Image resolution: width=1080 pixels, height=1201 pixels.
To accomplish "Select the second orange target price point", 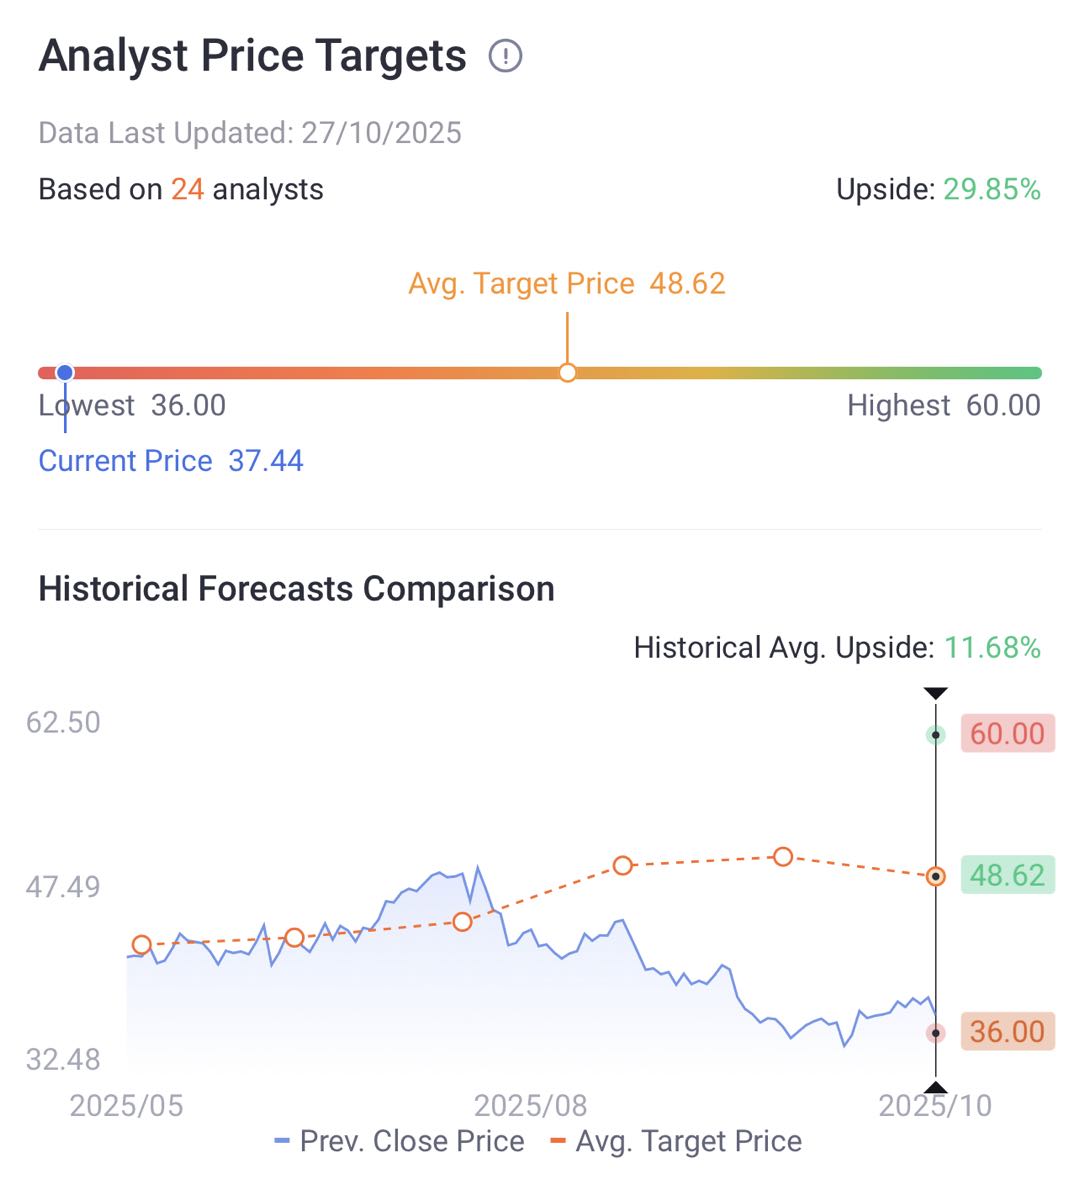I will (x=294, y=938).
